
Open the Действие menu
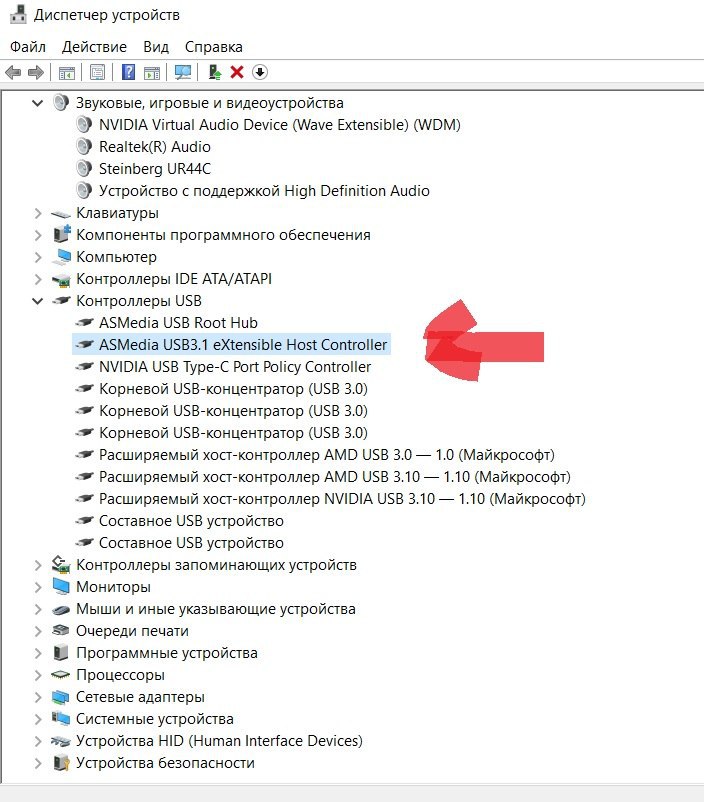94,47
